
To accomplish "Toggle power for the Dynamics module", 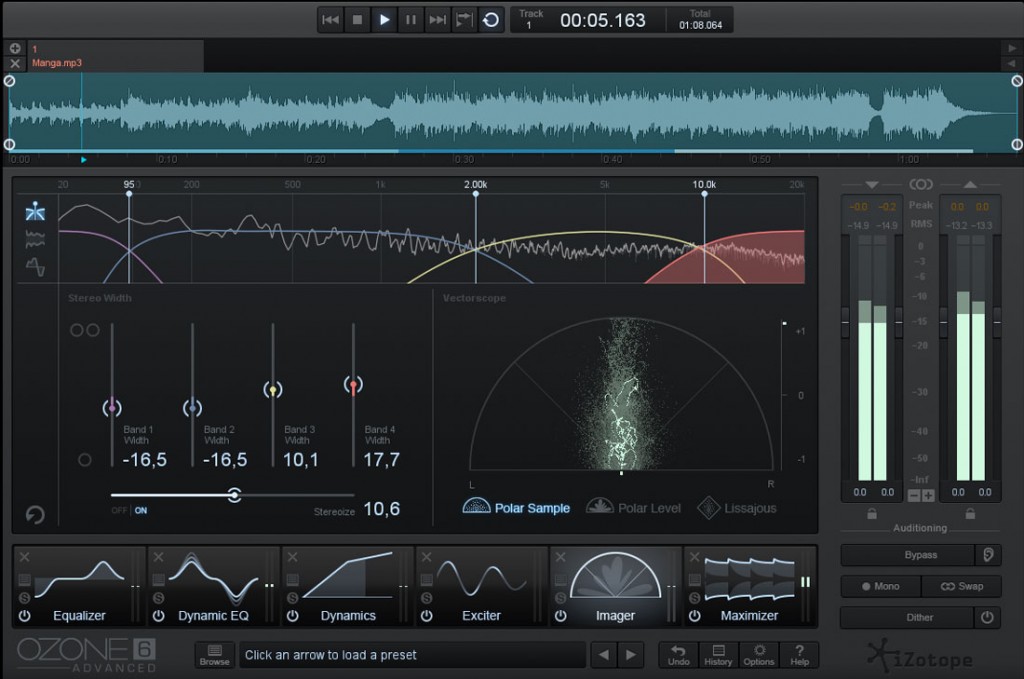I will (293, 616).
